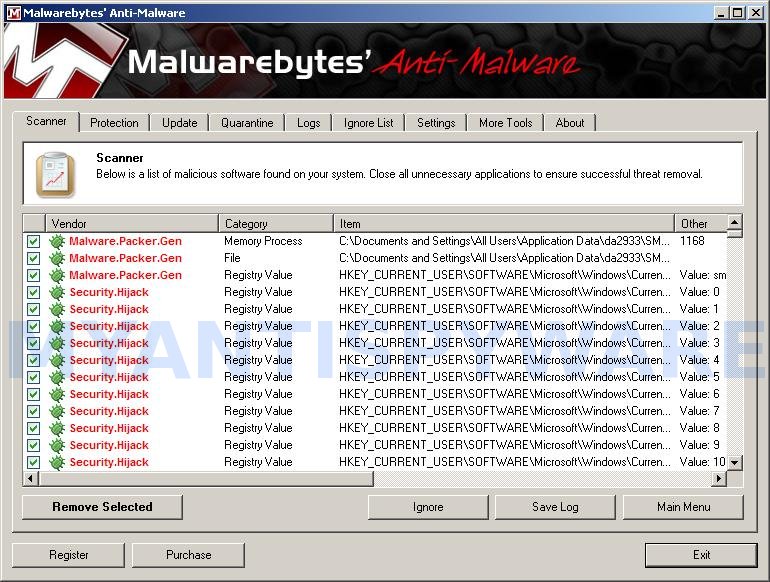
Task: Uncheck the Memory Process threat checkbox
Action: [x=33, y=241]
